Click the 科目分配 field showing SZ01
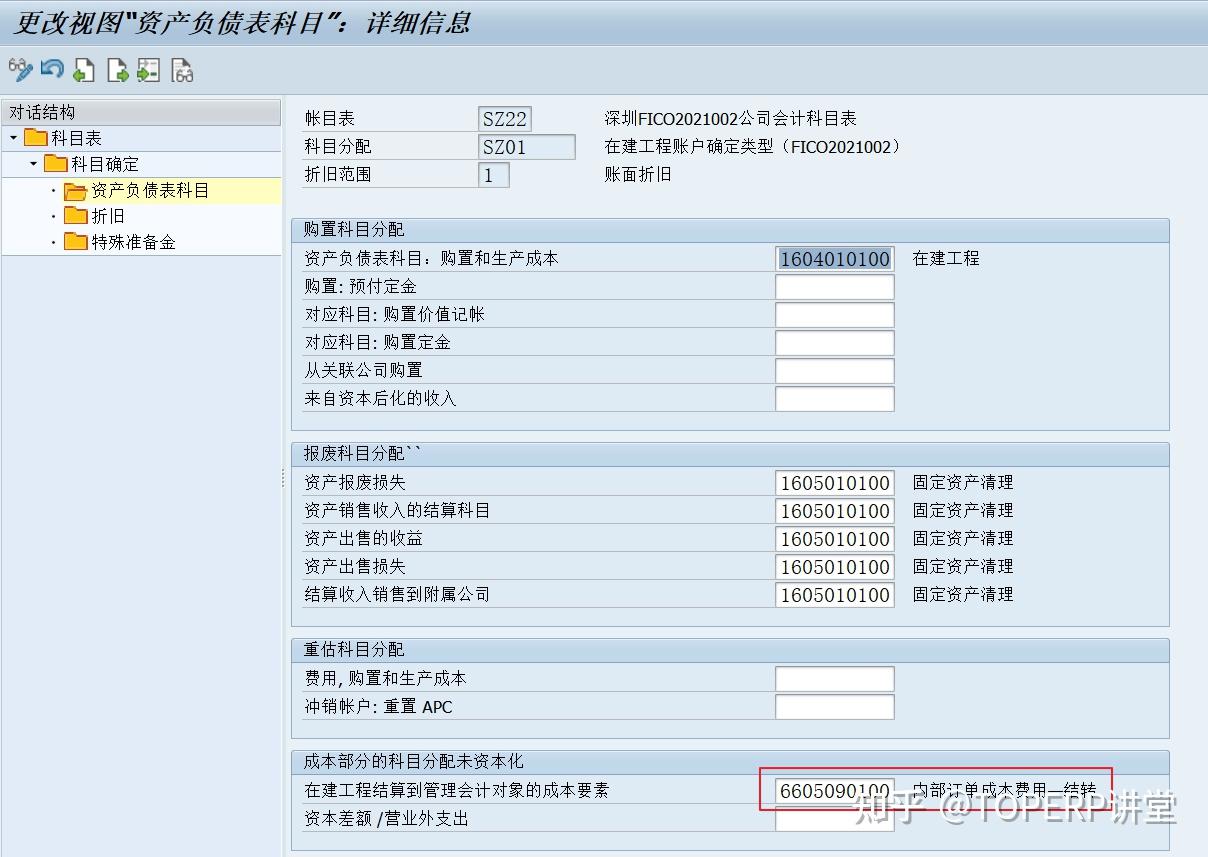 (527, 146)
